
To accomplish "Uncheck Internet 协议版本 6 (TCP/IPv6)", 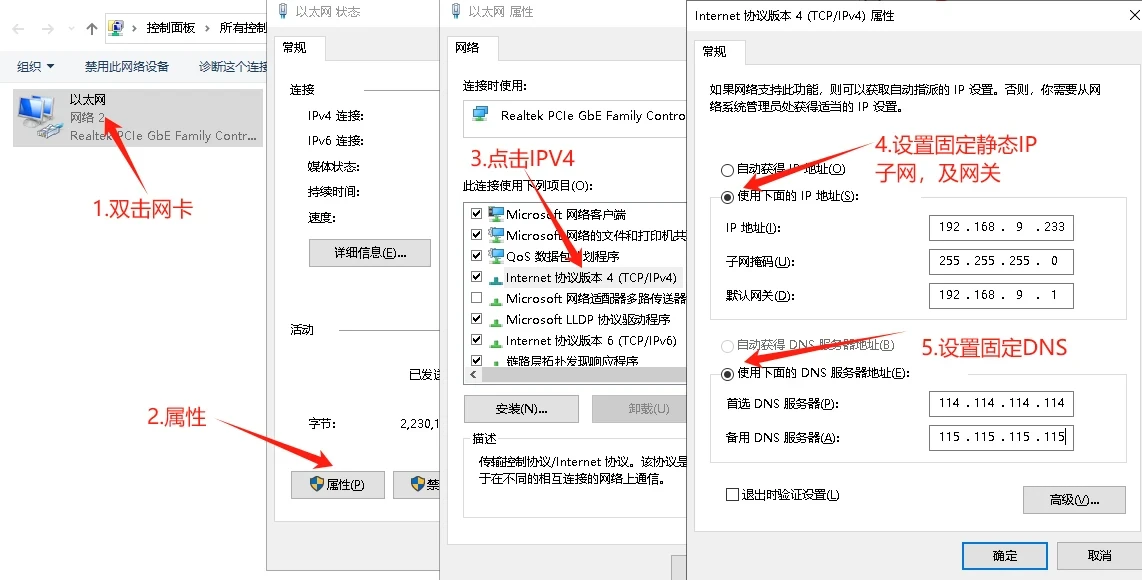I will pyautogui.click(x=476, y=340).
